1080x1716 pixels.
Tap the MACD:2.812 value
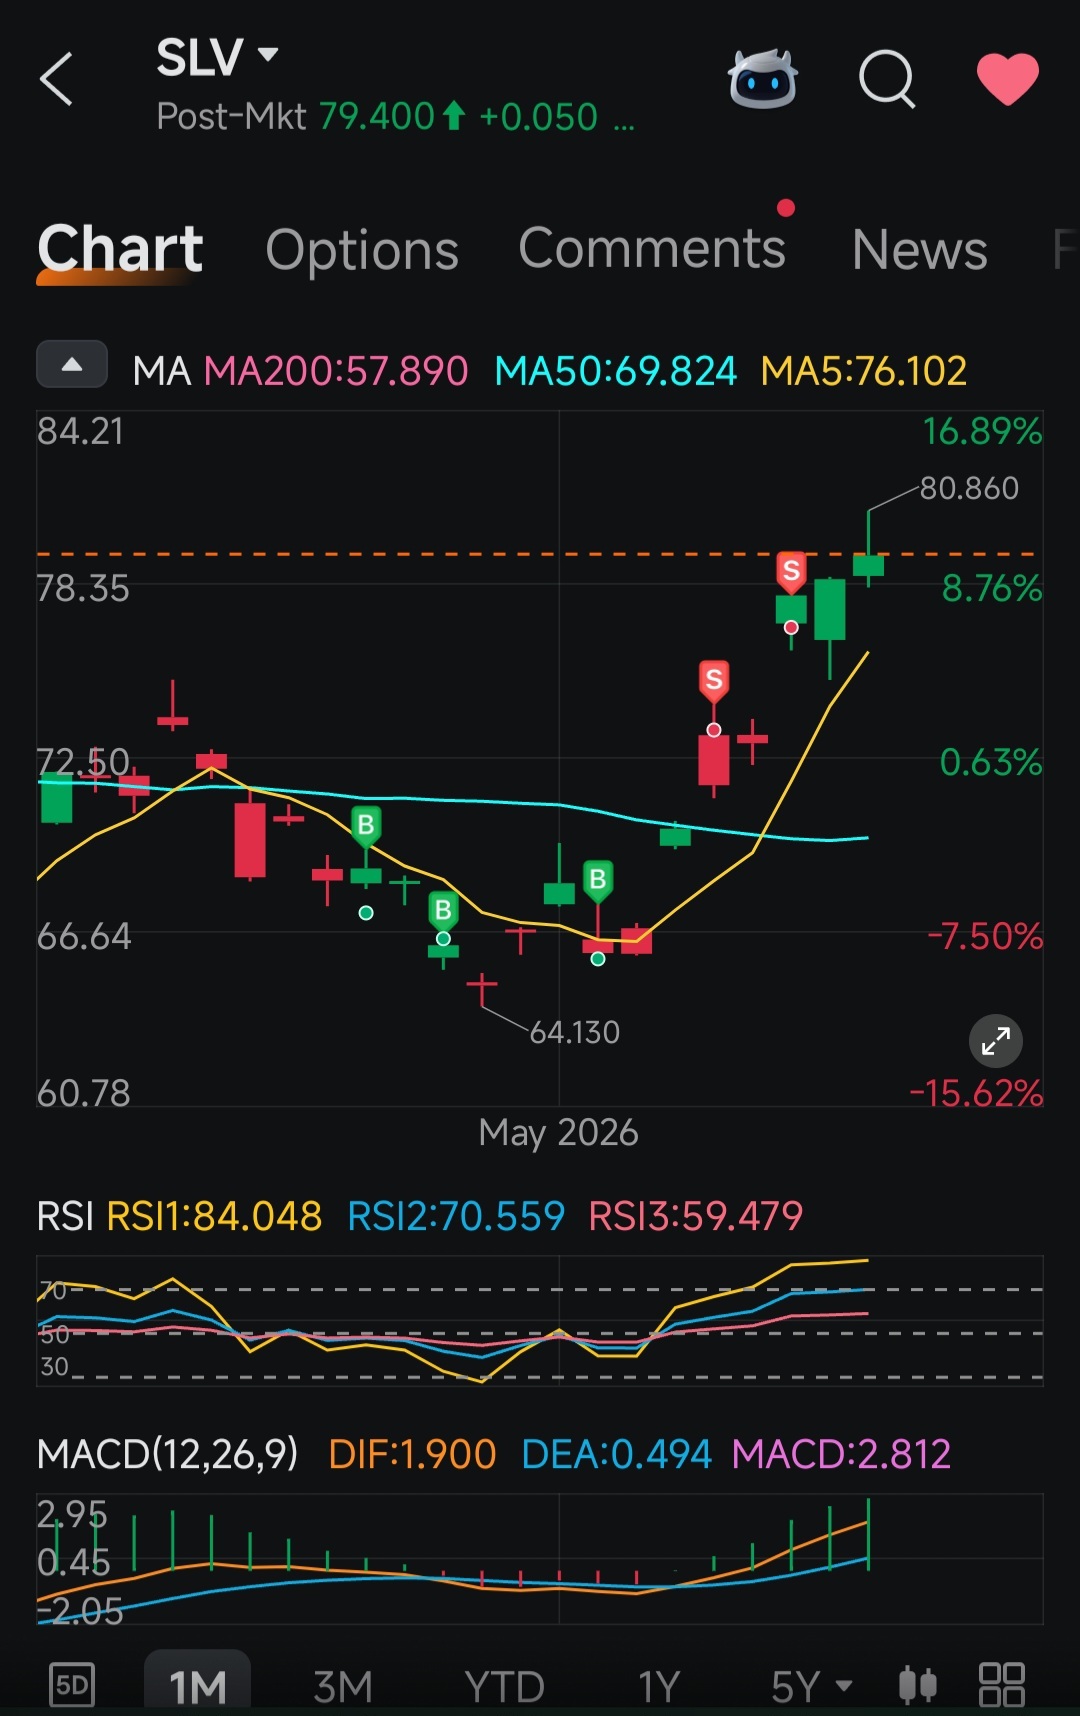point(842,1454)
